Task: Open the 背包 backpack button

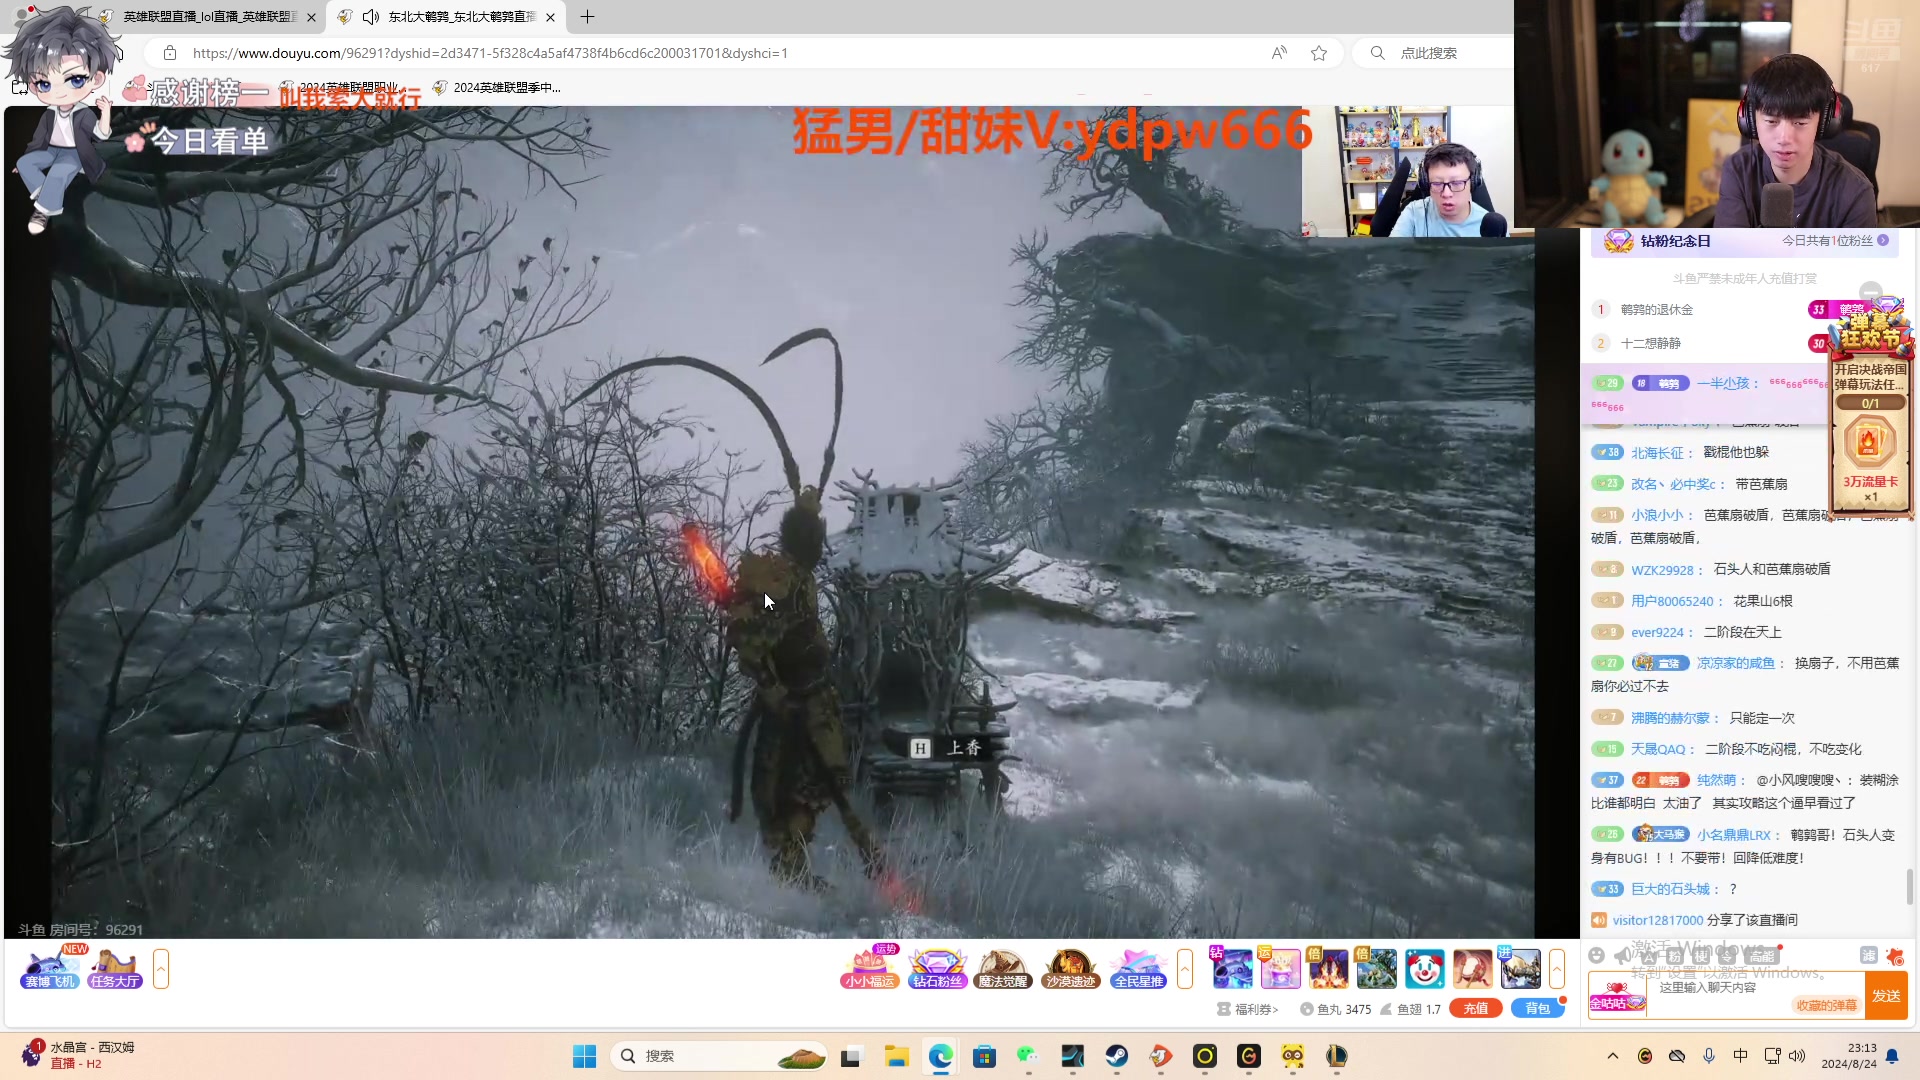Action: (1537, 1008)
